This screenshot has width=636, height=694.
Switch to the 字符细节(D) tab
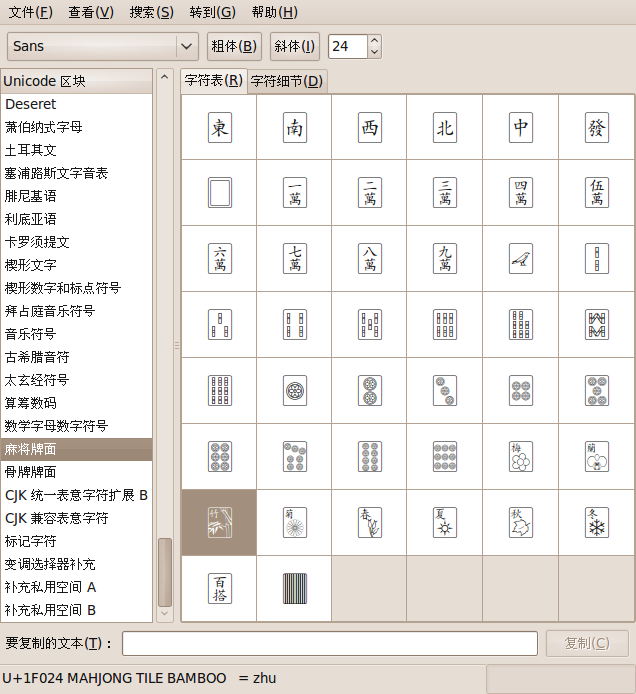click(287, 81)
